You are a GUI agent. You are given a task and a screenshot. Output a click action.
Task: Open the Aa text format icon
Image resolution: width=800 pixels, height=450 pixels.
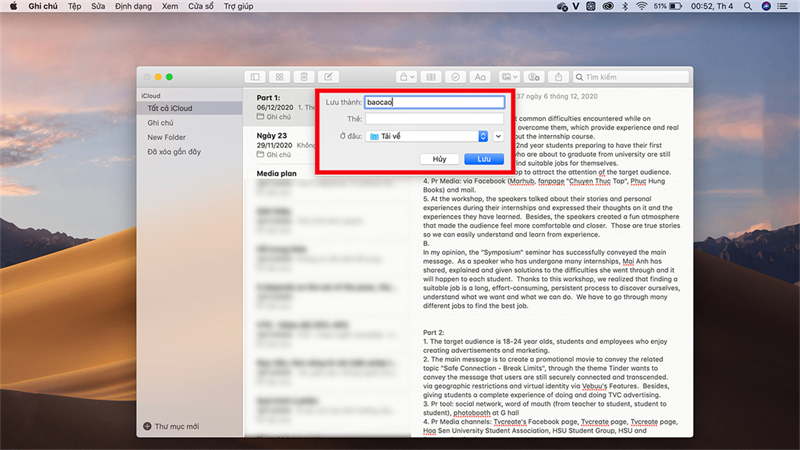click(x=480, y=76)
